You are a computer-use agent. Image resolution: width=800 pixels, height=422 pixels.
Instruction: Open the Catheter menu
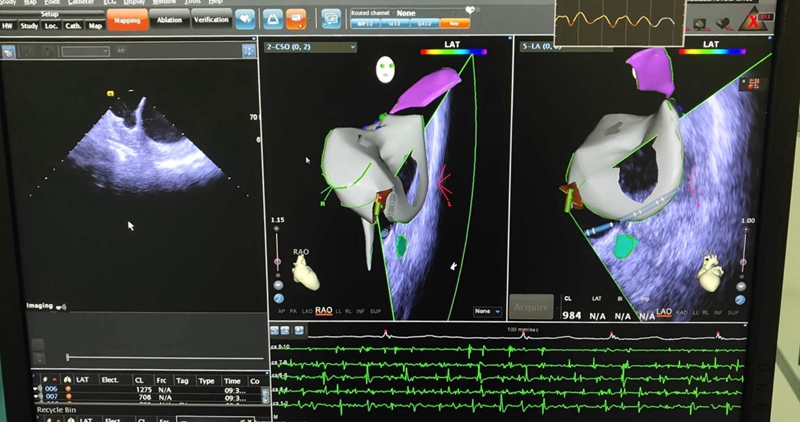click(x=81, y=2)
